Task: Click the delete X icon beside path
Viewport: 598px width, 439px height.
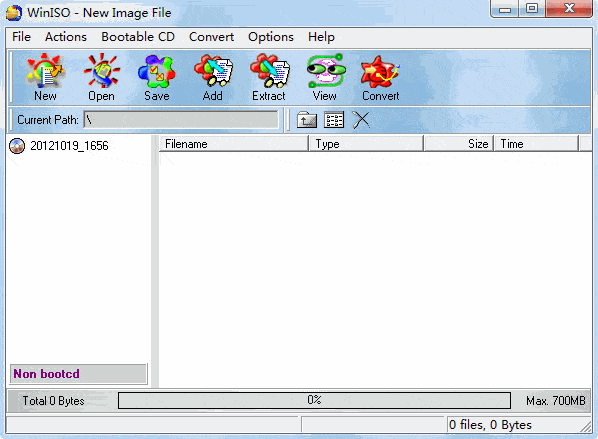Action: tap(361, 120)
